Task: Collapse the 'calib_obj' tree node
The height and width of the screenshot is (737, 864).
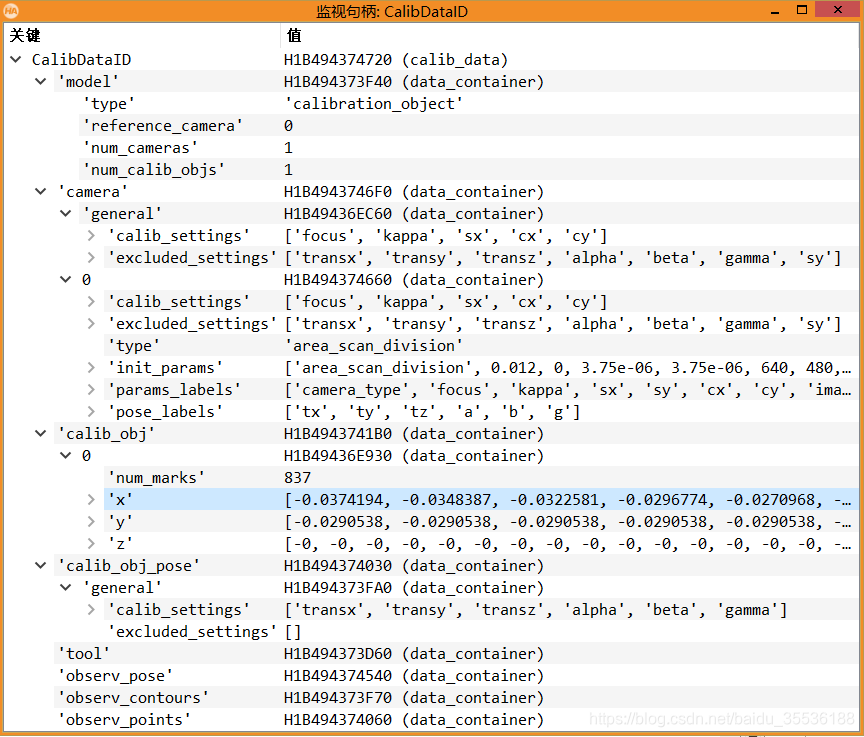Action: click(41, 434)
